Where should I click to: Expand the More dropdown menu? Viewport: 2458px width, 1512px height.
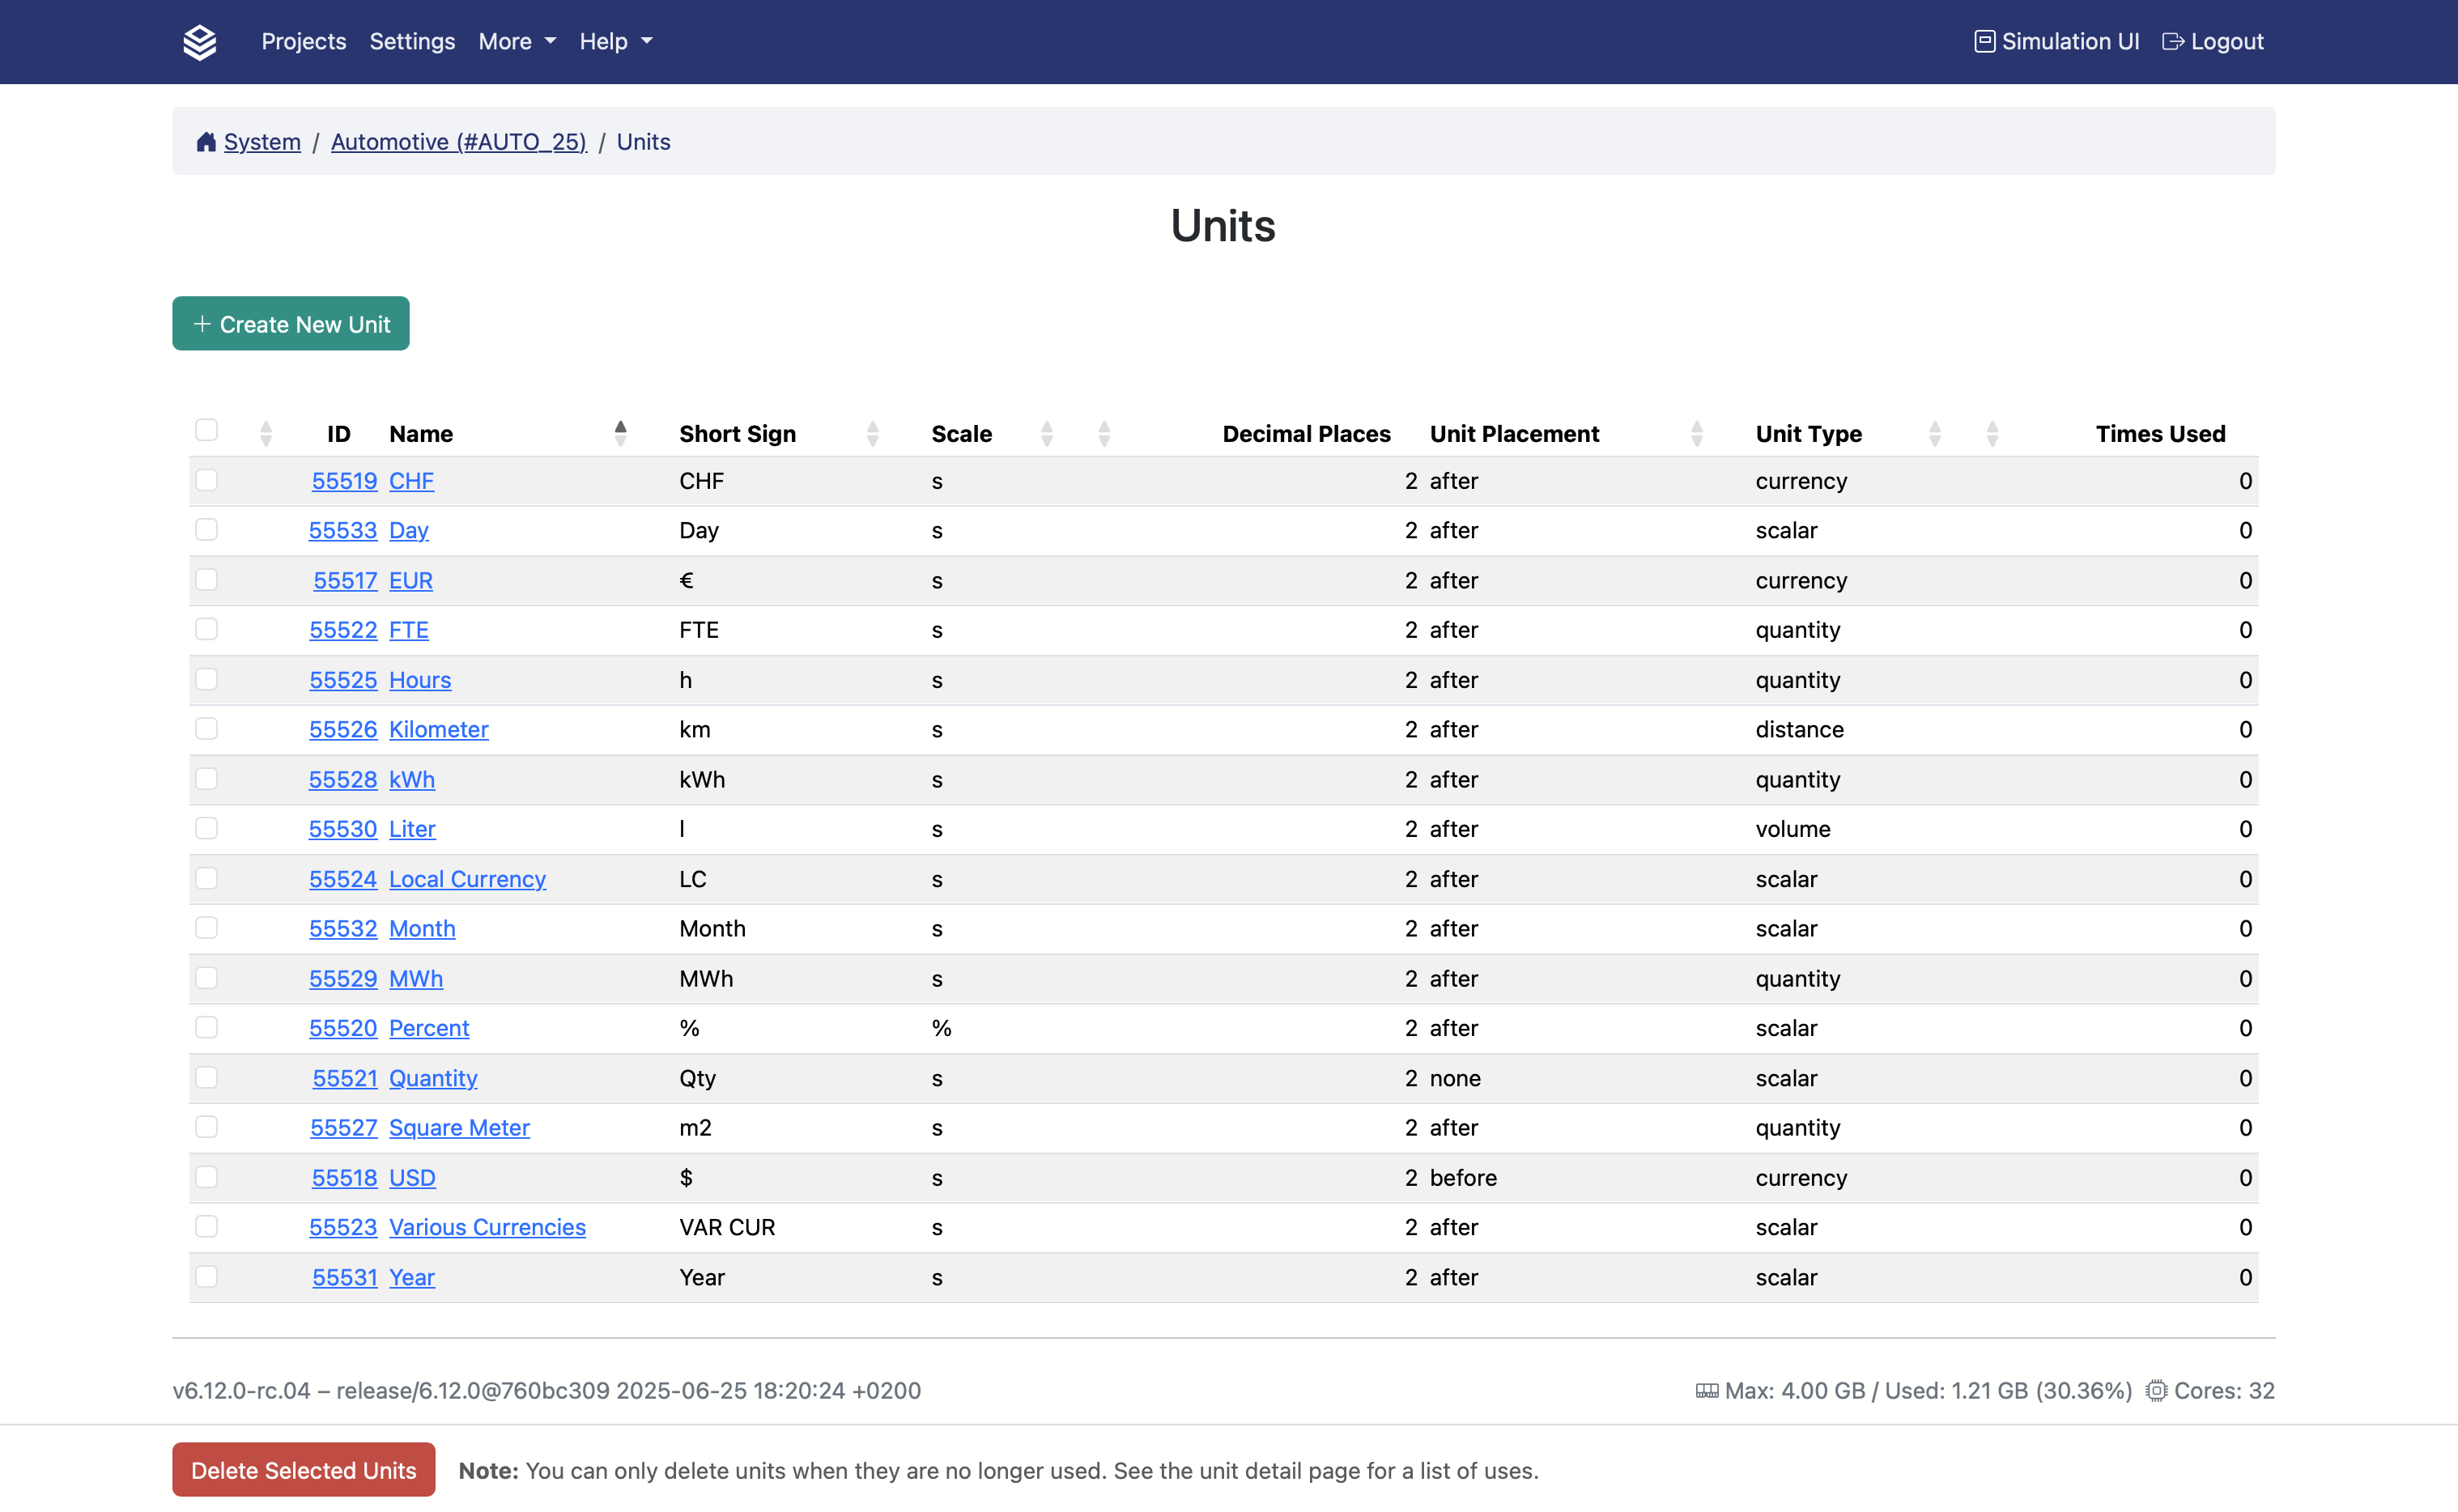(x=516, y=41)
